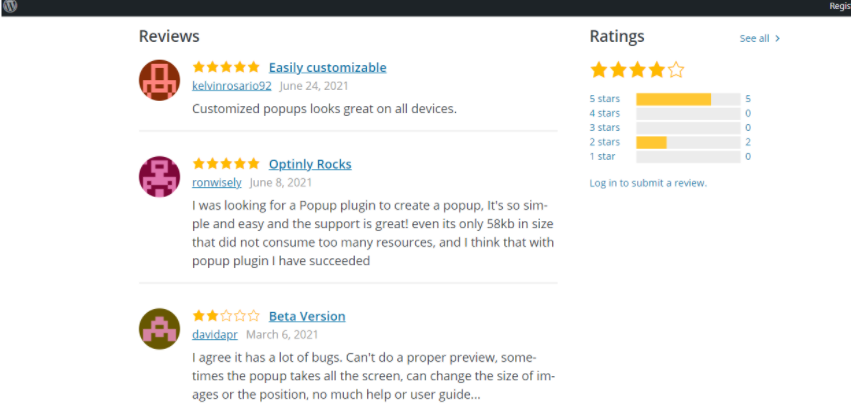Image resolution: width=851 pixels, height=414 pixels.
Task: Click the 2 stars rating bar
Action: click(688, 142)
